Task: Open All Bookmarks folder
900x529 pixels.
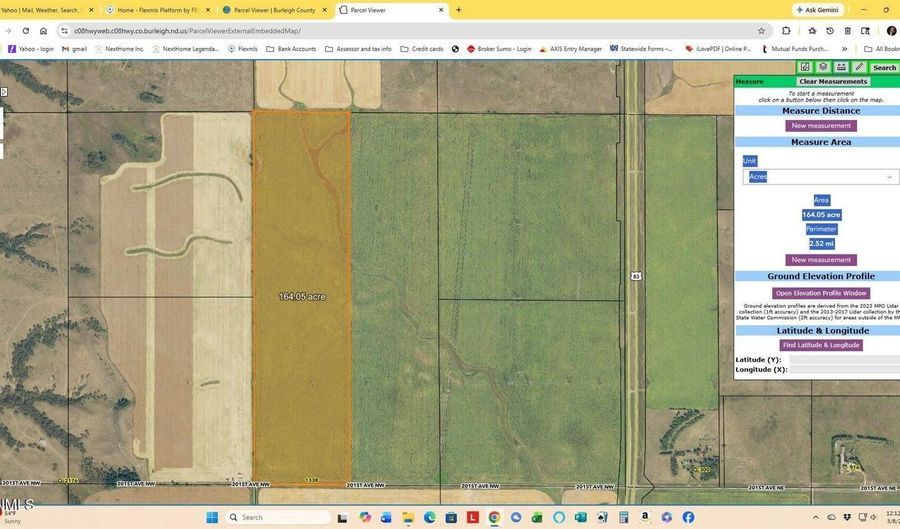Action: click(x=882, y=49)
